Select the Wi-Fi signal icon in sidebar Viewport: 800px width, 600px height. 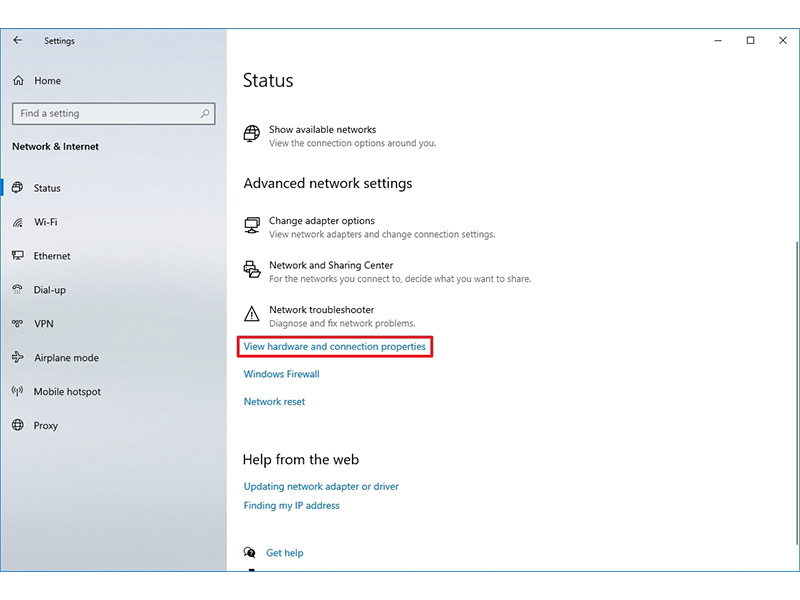click(18, 222)
